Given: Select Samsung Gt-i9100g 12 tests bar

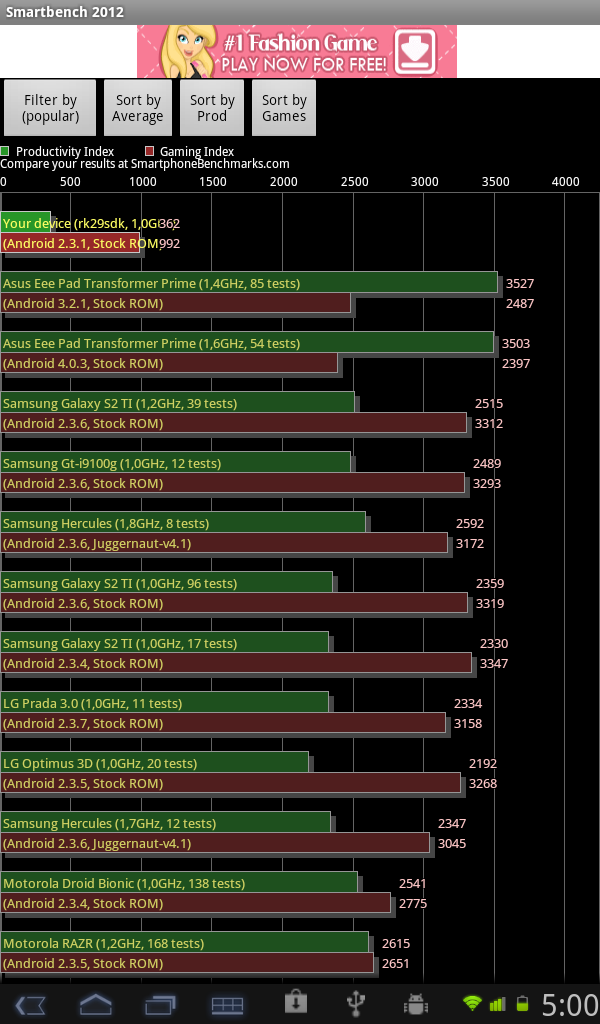Looking at the screenshot, I should tap(176, 463).
